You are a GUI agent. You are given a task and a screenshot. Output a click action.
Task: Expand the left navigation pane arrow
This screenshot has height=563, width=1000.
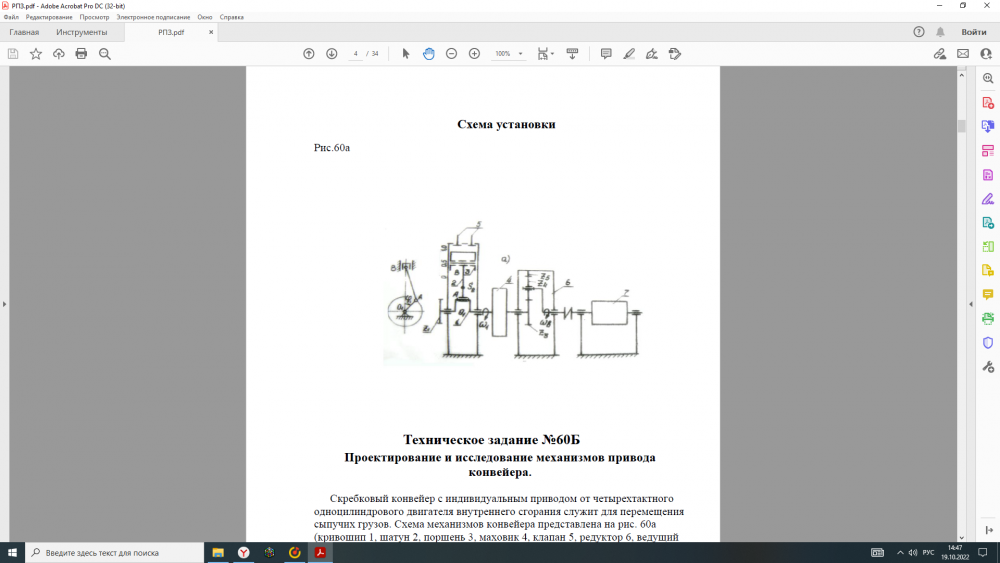pyautogui.click(x=4, y=304)
